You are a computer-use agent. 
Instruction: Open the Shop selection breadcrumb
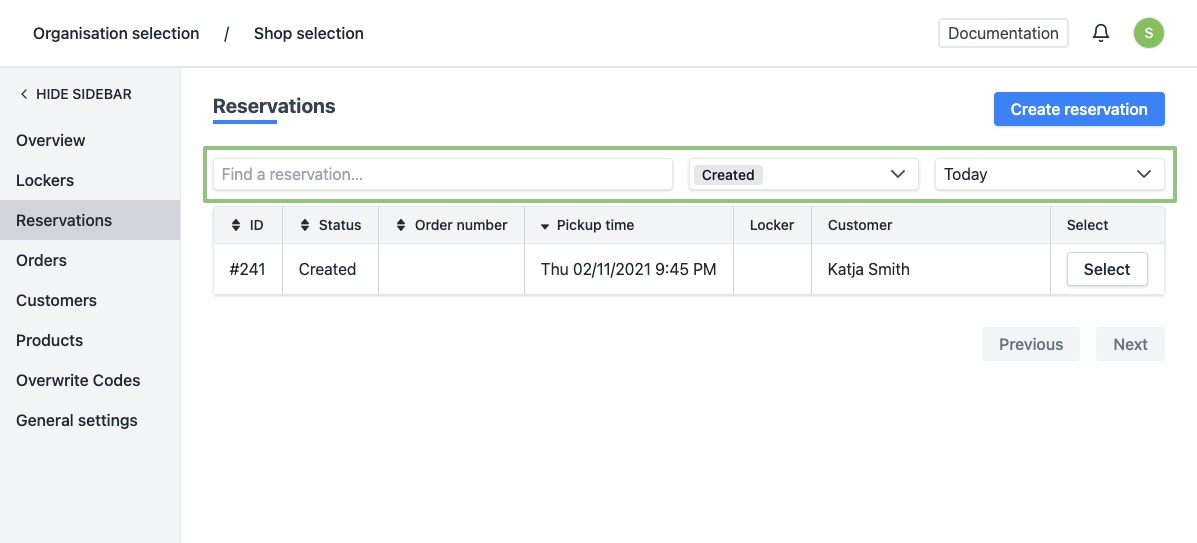(308, 34)
